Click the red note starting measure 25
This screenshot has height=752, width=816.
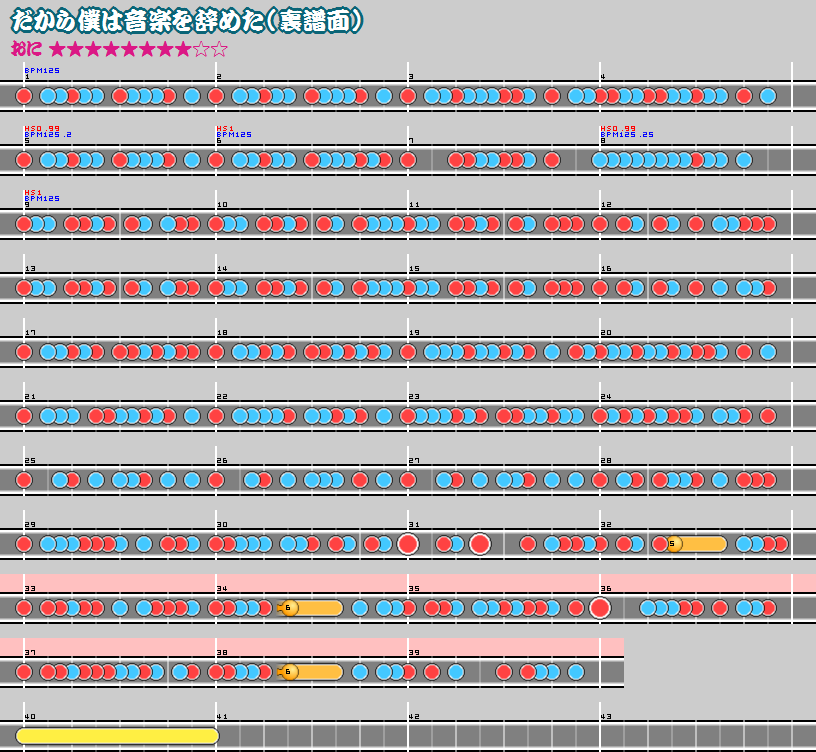click(24, 480)
